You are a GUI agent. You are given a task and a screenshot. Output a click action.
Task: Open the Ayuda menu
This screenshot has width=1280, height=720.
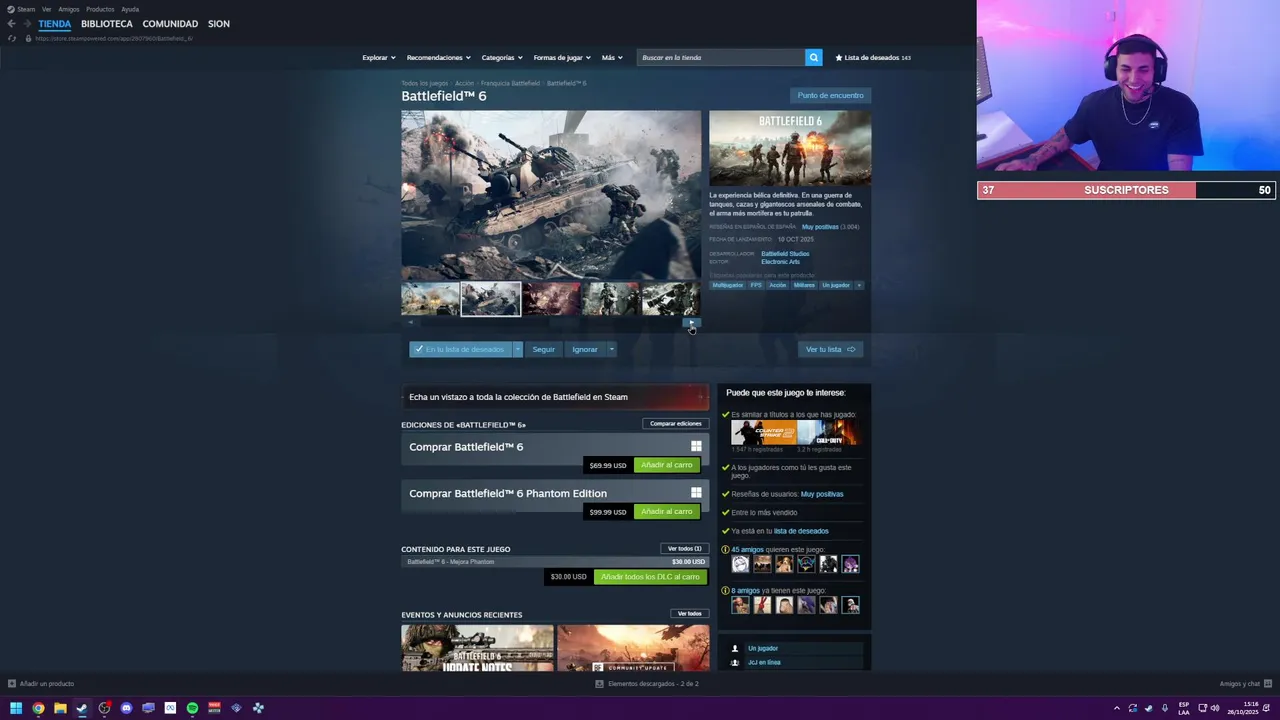point(130,9)
